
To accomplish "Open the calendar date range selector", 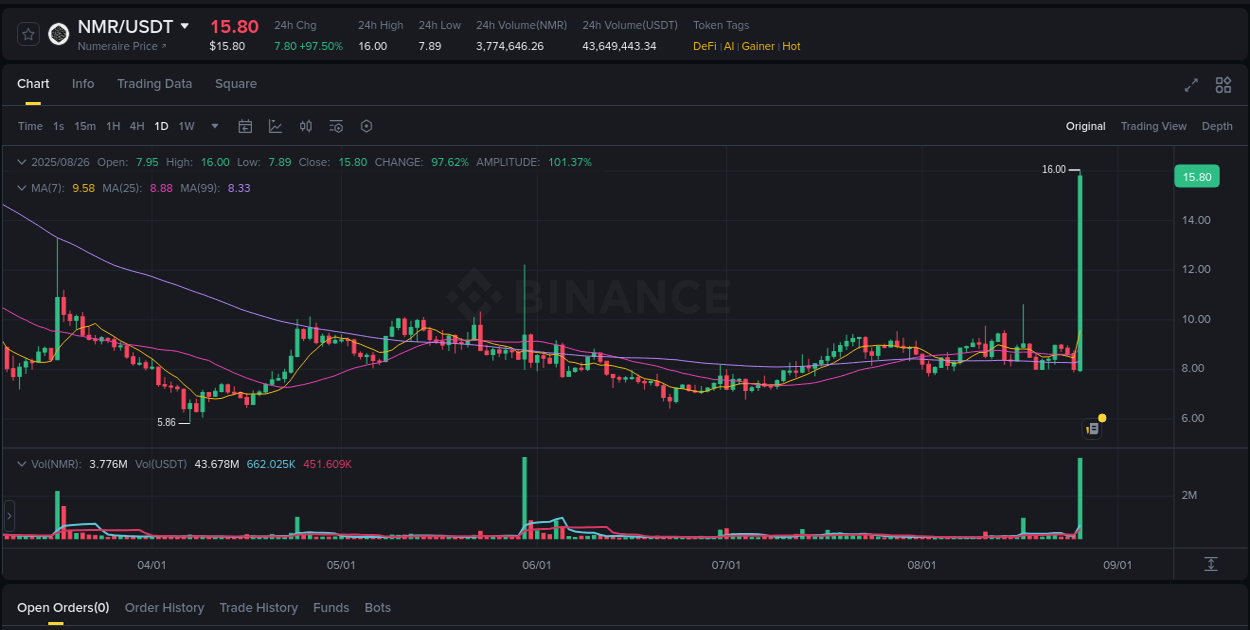I will click(245, 126).
